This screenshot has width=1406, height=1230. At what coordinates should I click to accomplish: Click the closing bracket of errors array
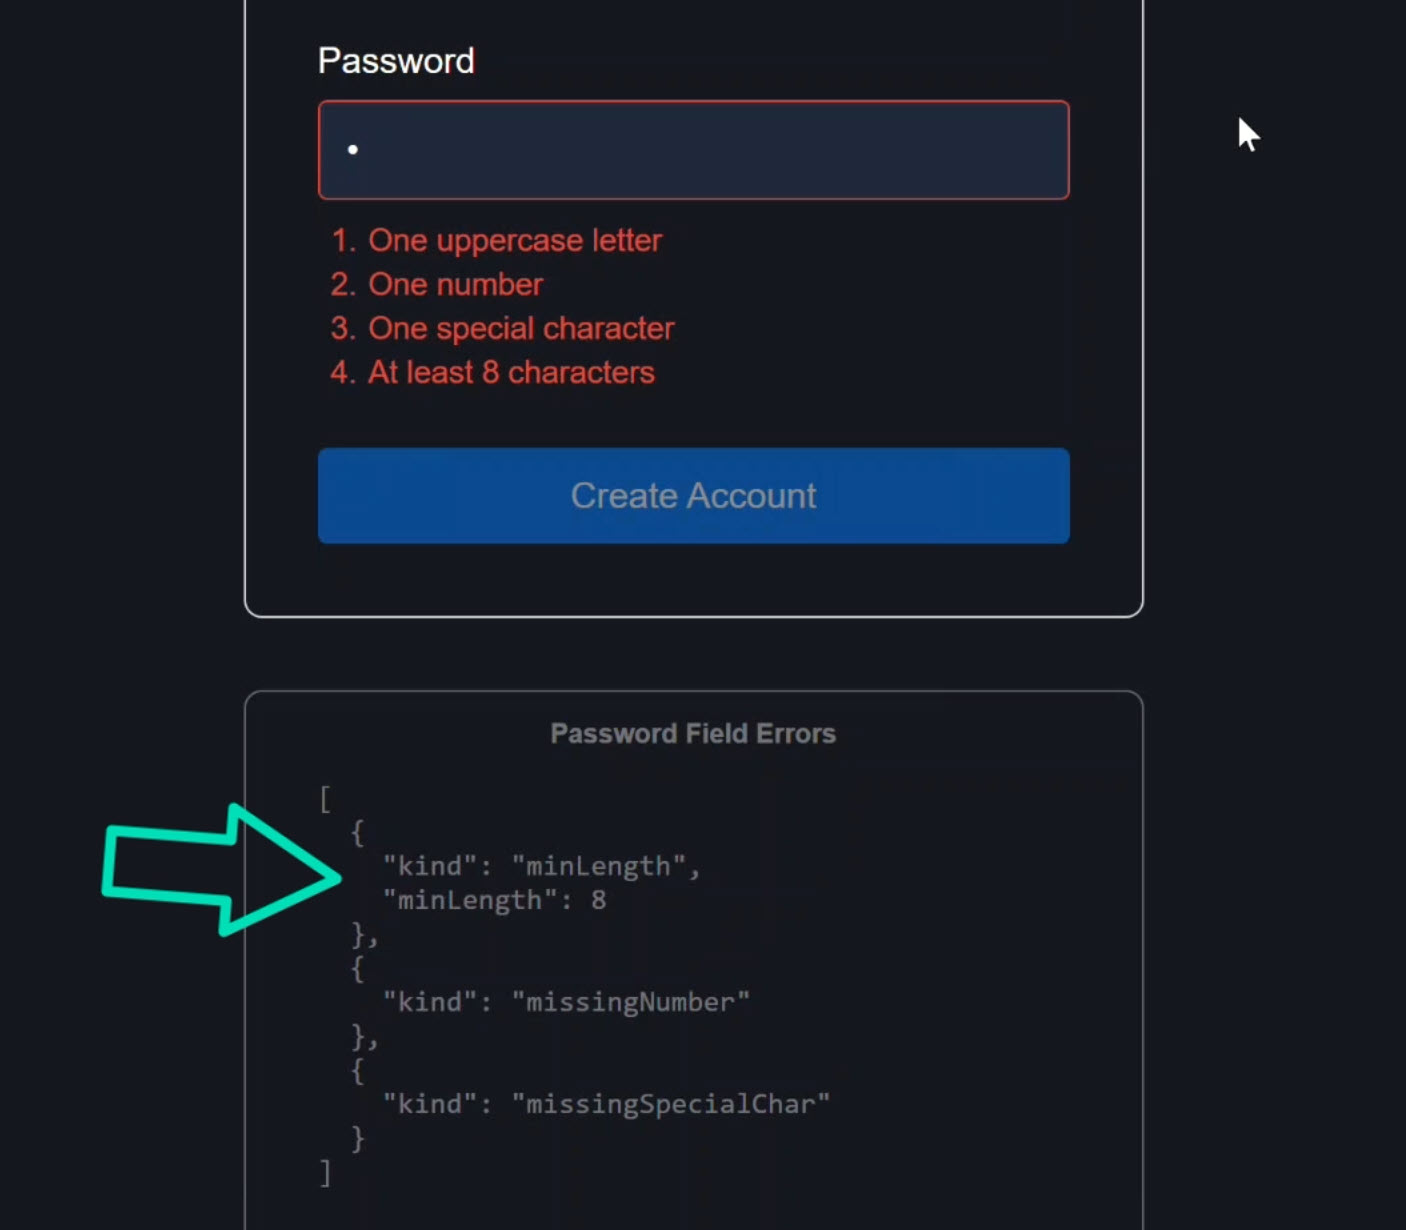pyautogui.click(x=324, y=1173)
